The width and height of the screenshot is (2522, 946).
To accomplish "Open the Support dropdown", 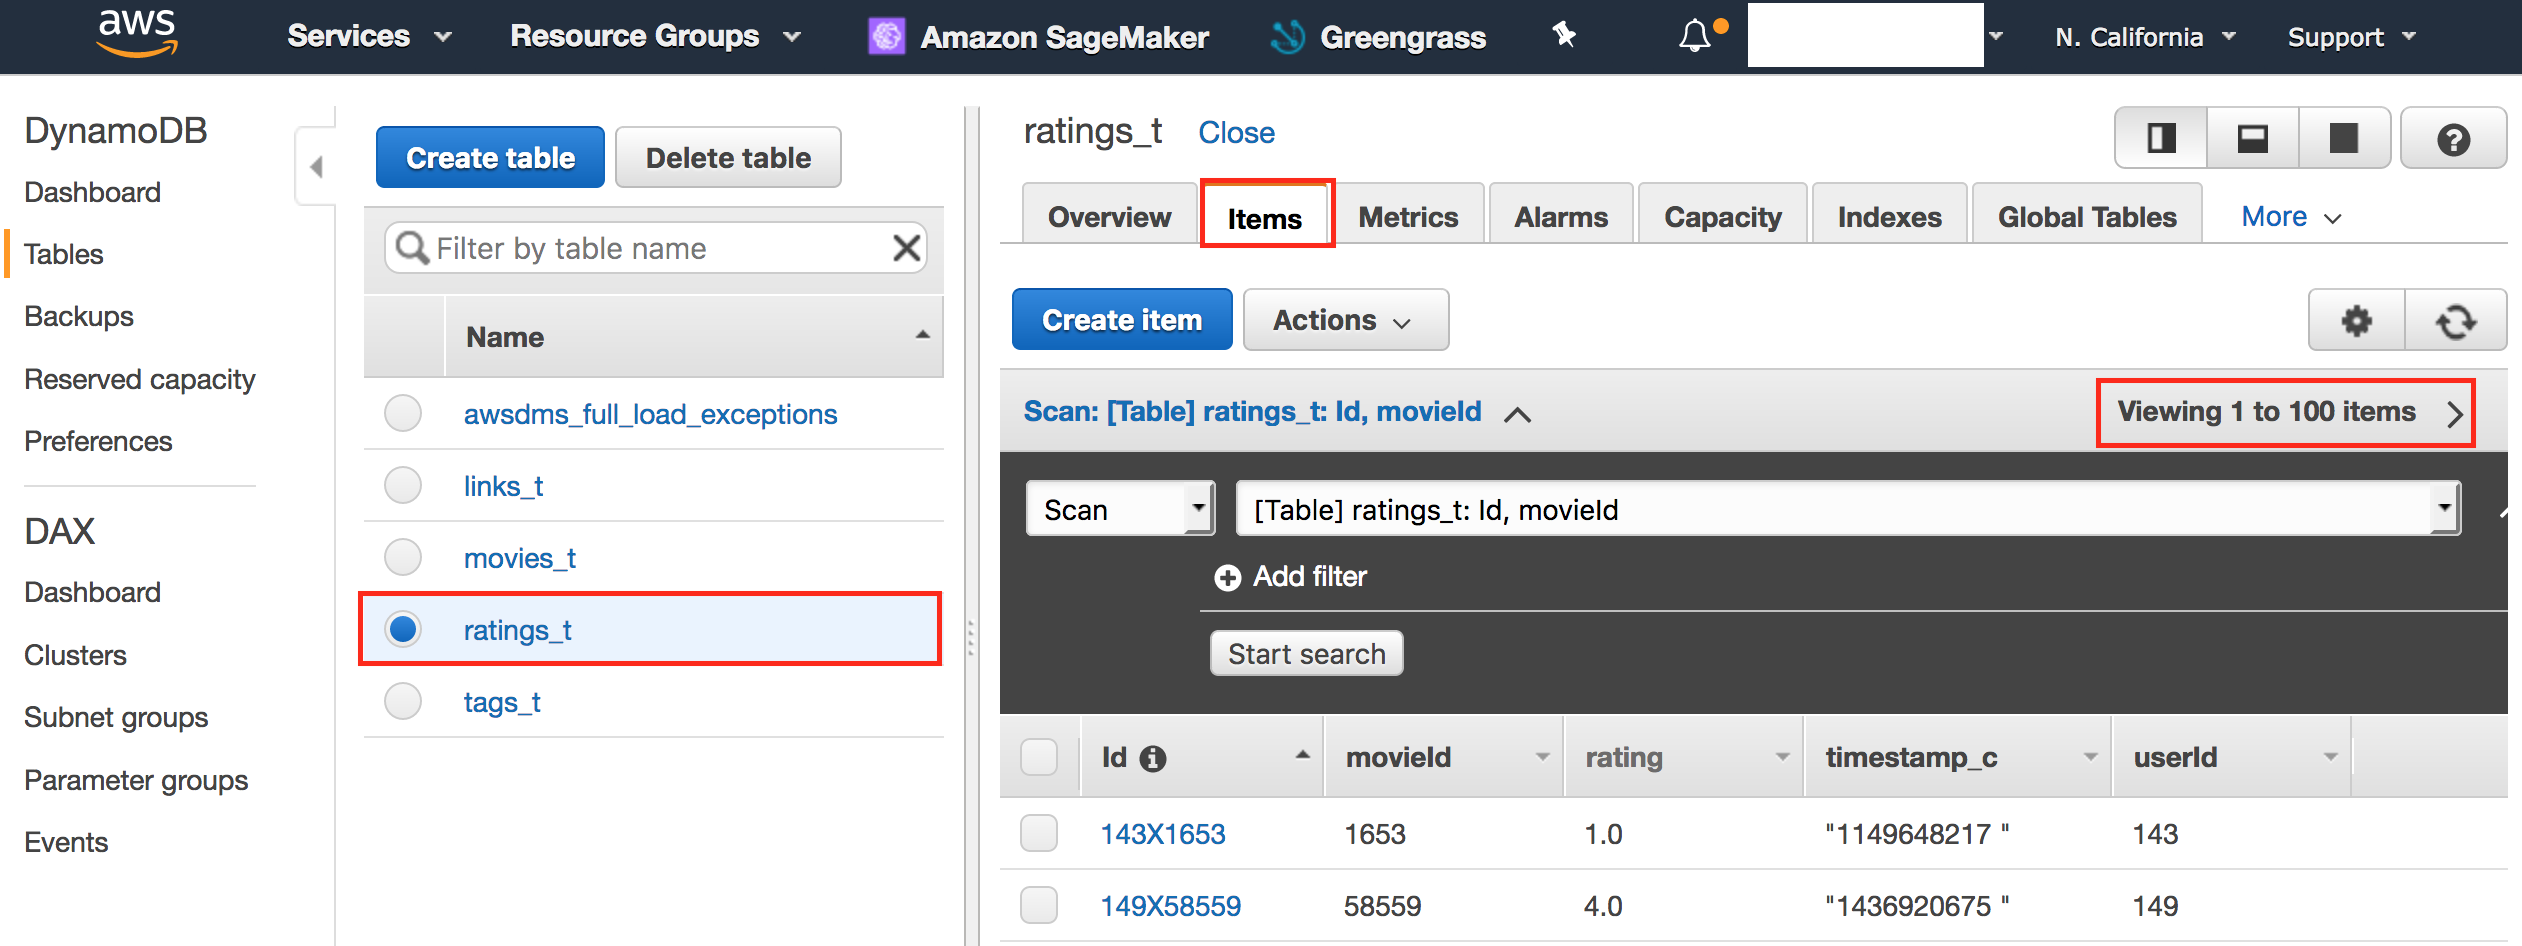I will tap(2351, 37).
